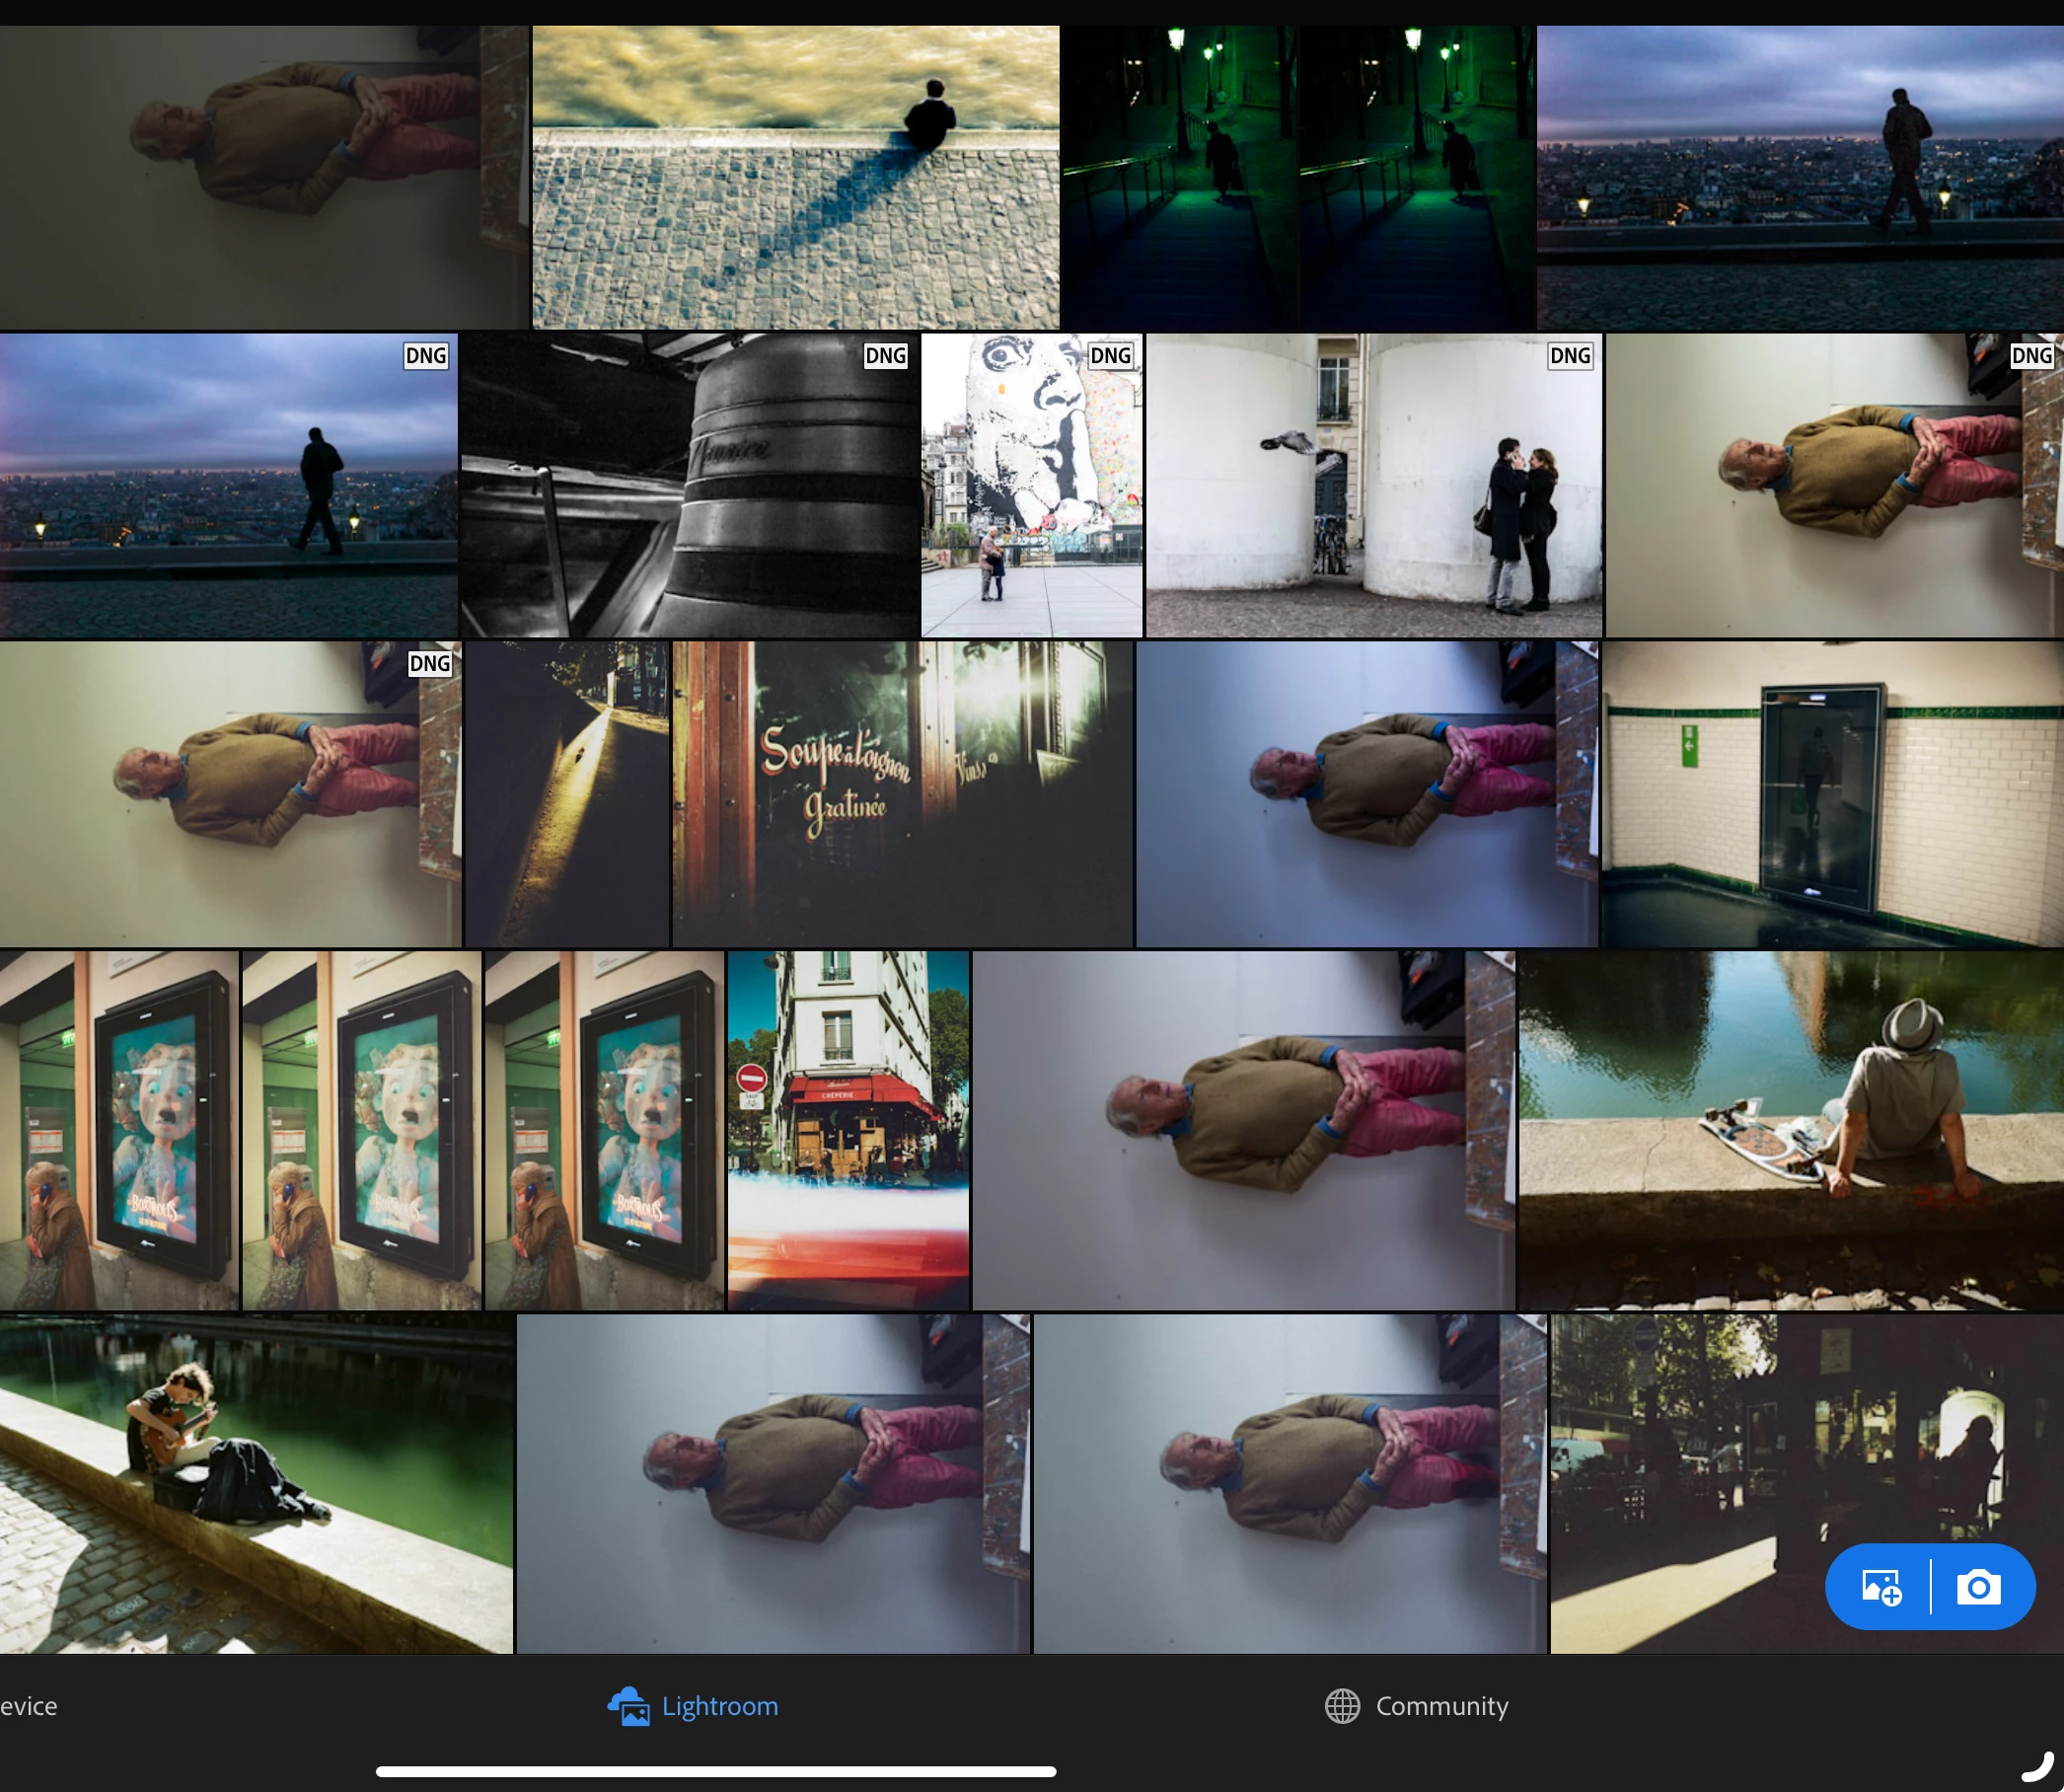Open photo of guitarist by green canal
This screenshot has width=2064, height=1792.
coord(256,1485)
